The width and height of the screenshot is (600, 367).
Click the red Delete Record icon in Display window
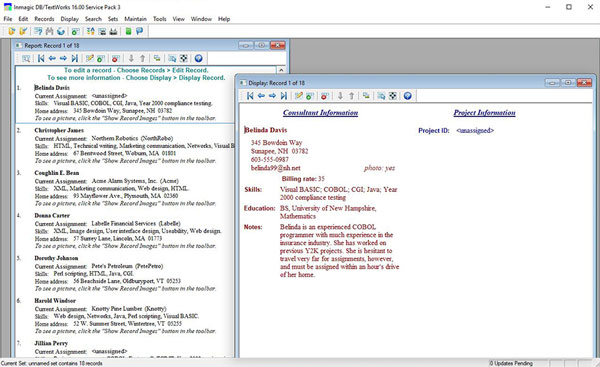pyautogui.click(x=325, y=96)
